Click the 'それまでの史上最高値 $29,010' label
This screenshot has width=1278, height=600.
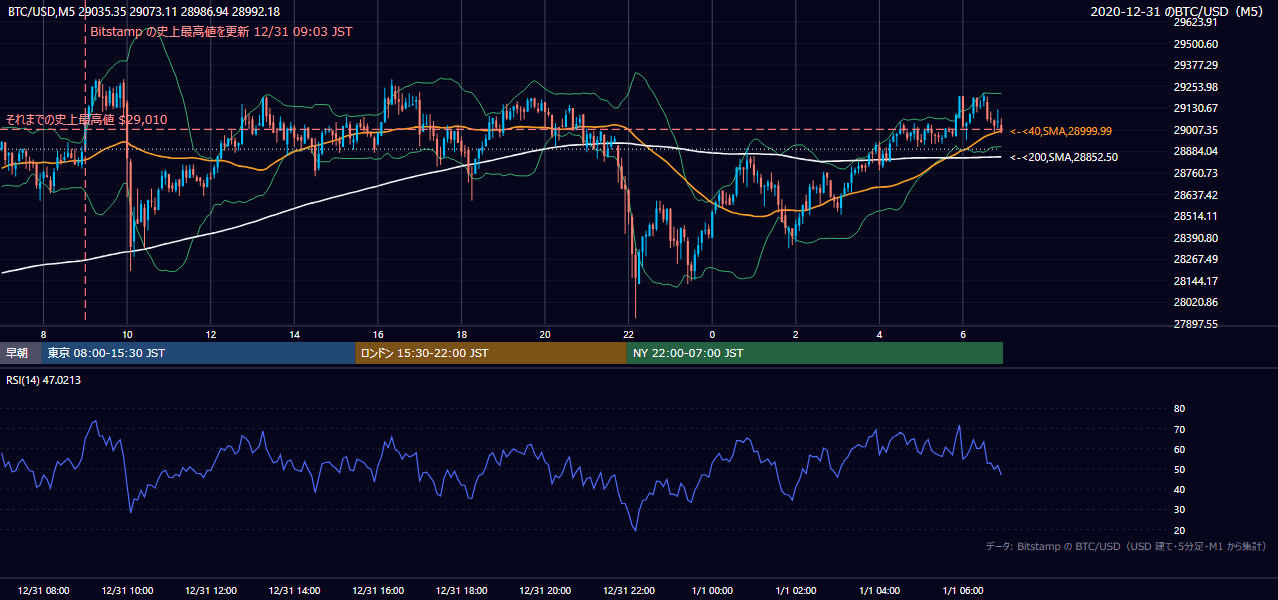[x=86, y=119]
